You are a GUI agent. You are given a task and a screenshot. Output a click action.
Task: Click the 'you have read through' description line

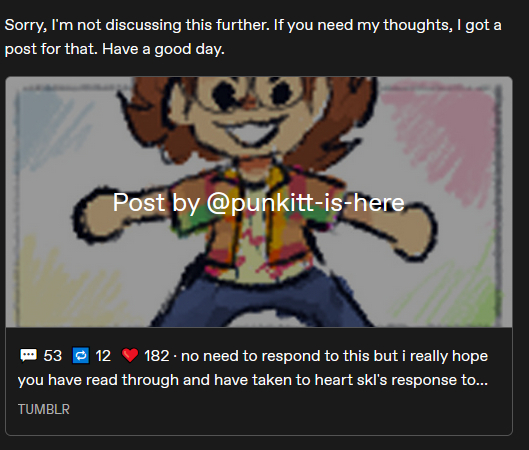[x=253, y=380]
